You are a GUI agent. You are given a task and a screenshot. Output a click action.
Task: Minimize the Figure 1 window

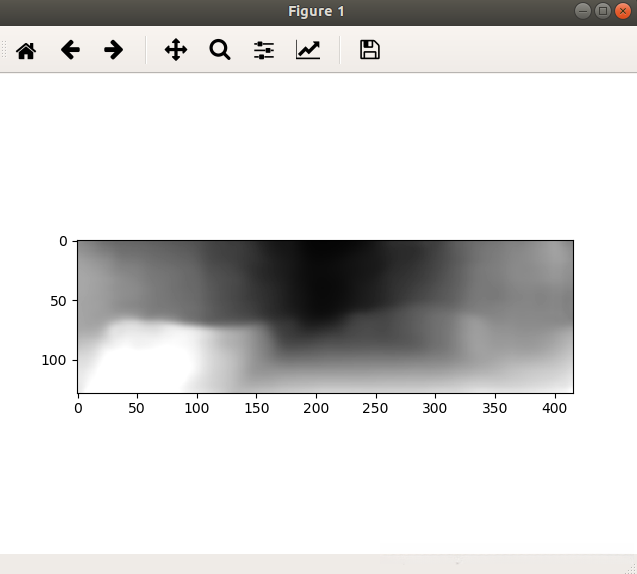click(583, 11)
